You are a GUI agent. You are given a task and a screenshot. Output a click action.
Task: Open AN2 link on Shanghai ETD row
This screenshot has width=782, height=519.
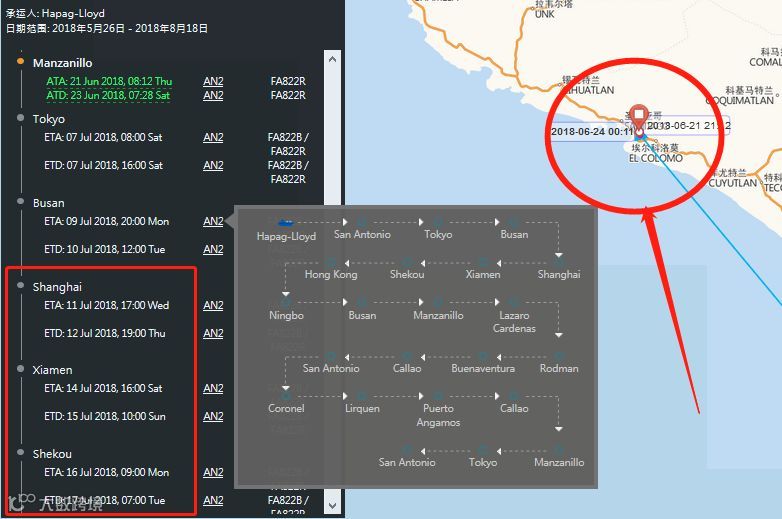coord(213,333)
